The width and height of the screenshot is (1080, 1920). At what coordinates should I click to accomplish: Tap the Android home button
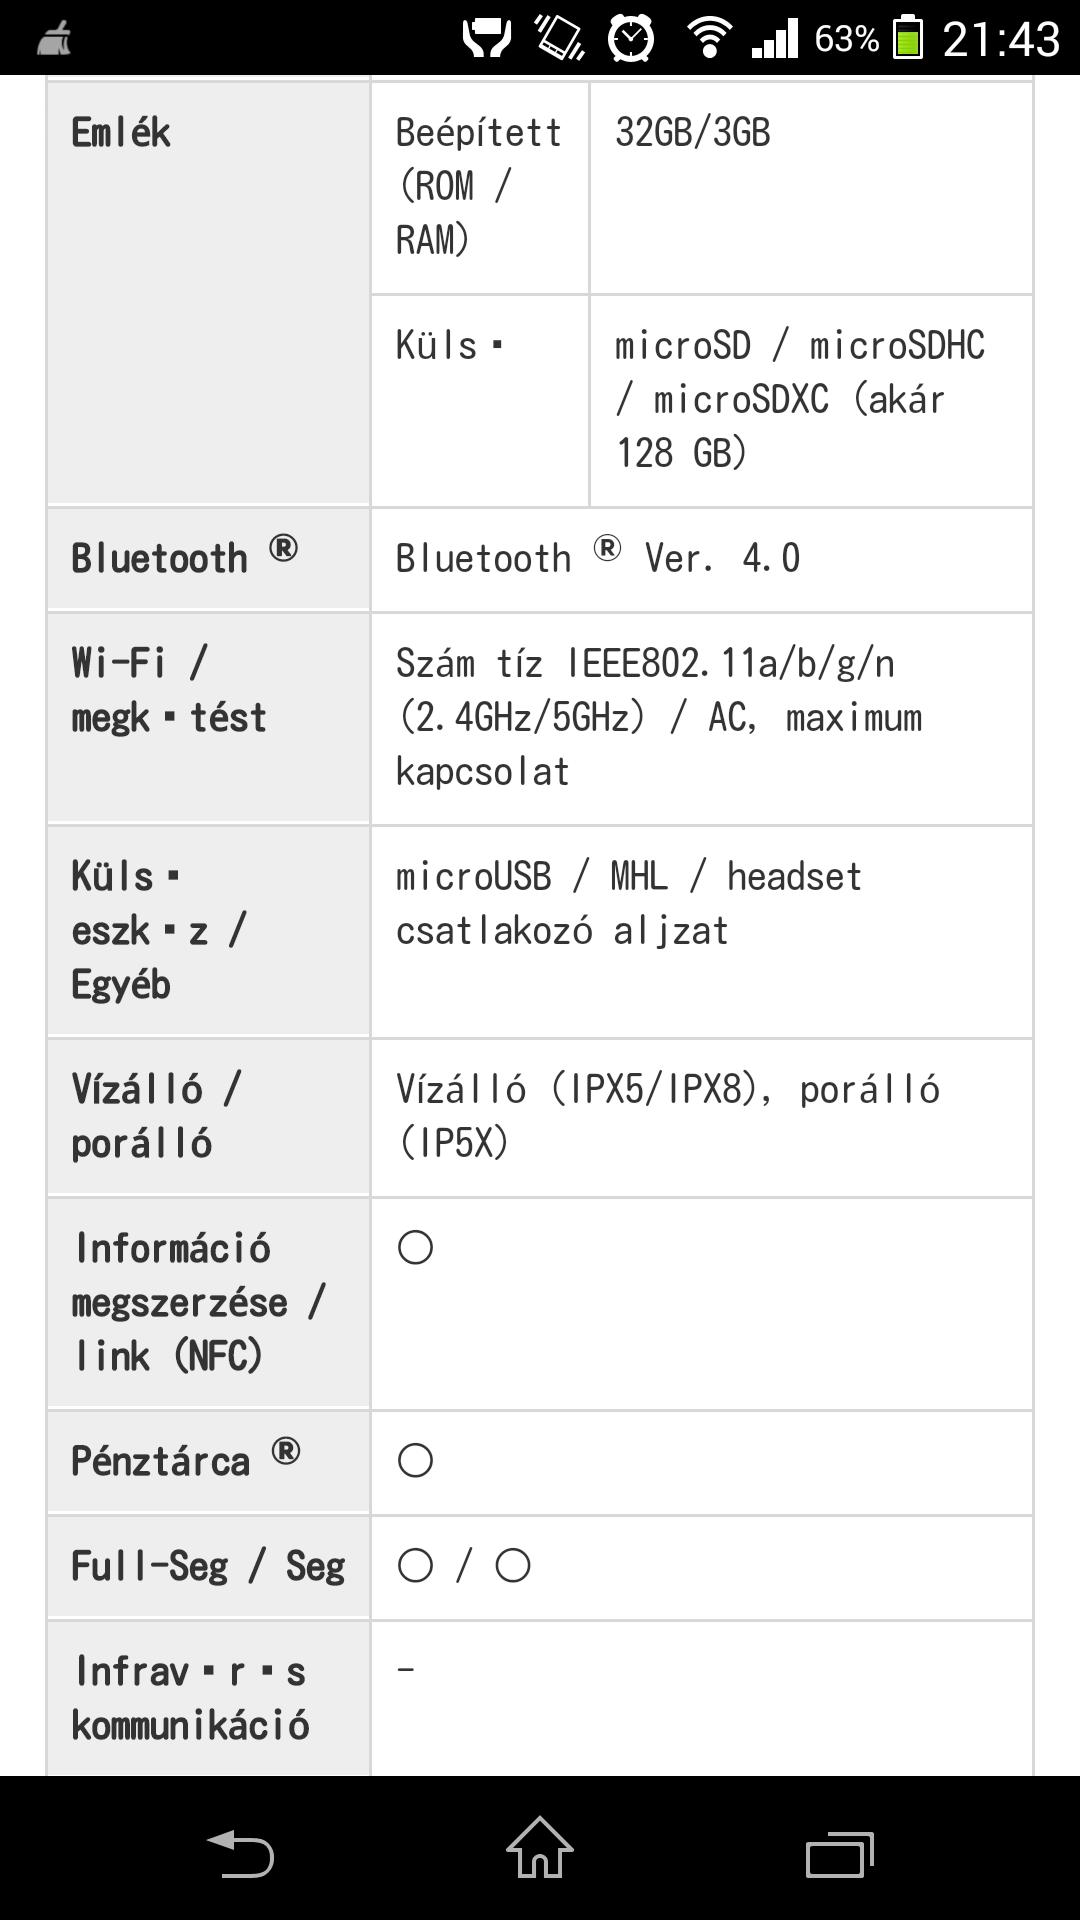(x=540, y=1848)
